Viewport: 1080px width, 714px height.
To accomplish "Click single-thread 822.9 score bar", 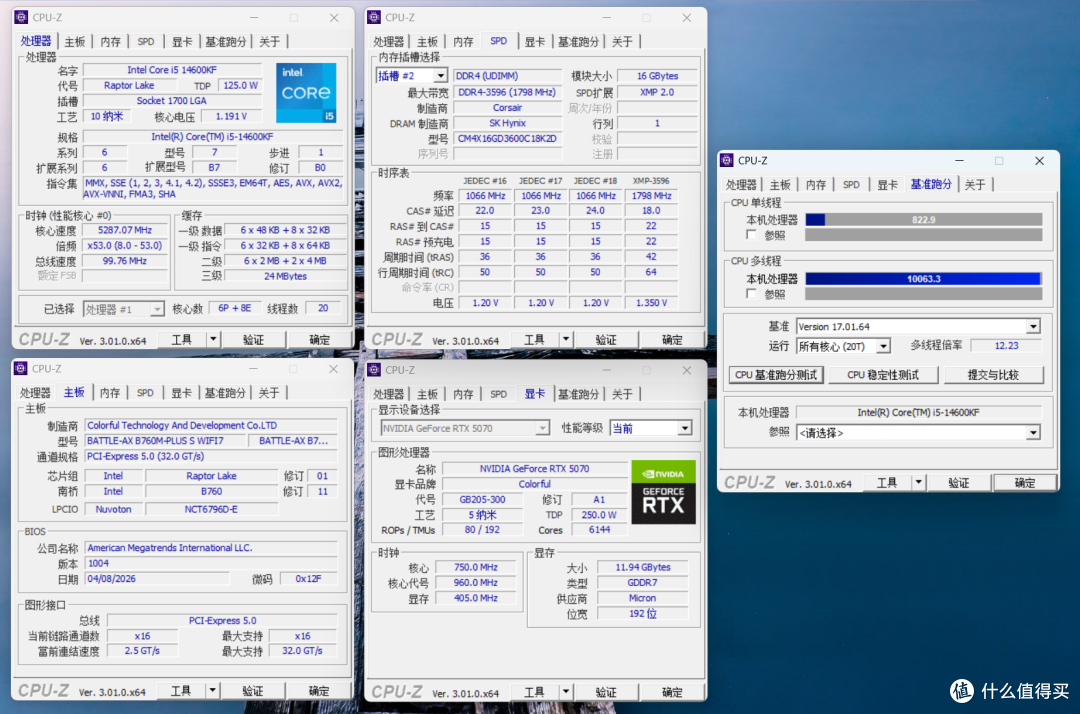I will pyautogui.click(x=924, y=220).
